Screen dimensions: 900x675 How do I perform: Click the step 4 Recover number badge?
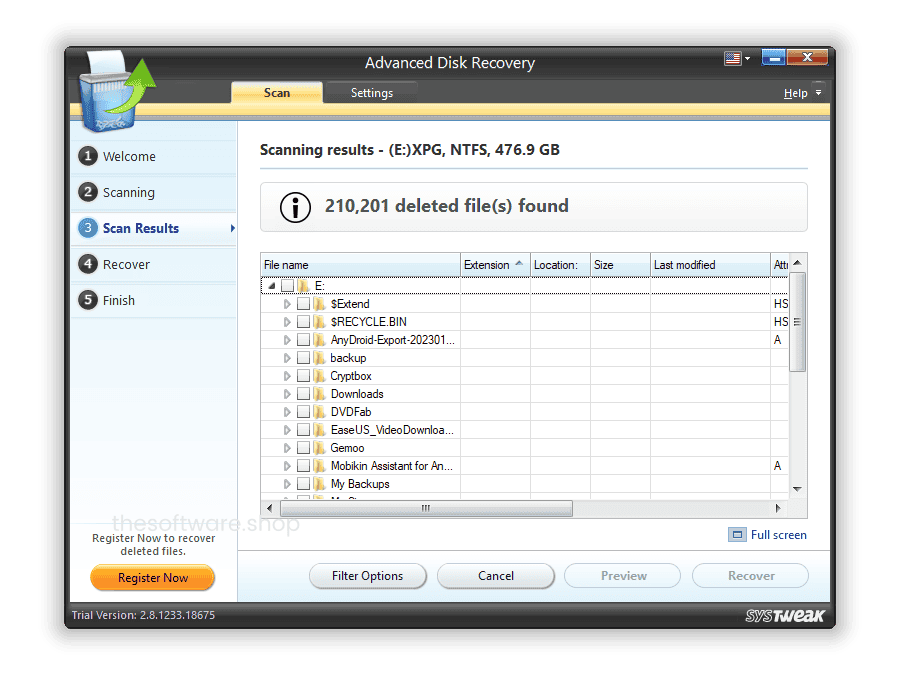pyautogui.click(x=88, y=264)
